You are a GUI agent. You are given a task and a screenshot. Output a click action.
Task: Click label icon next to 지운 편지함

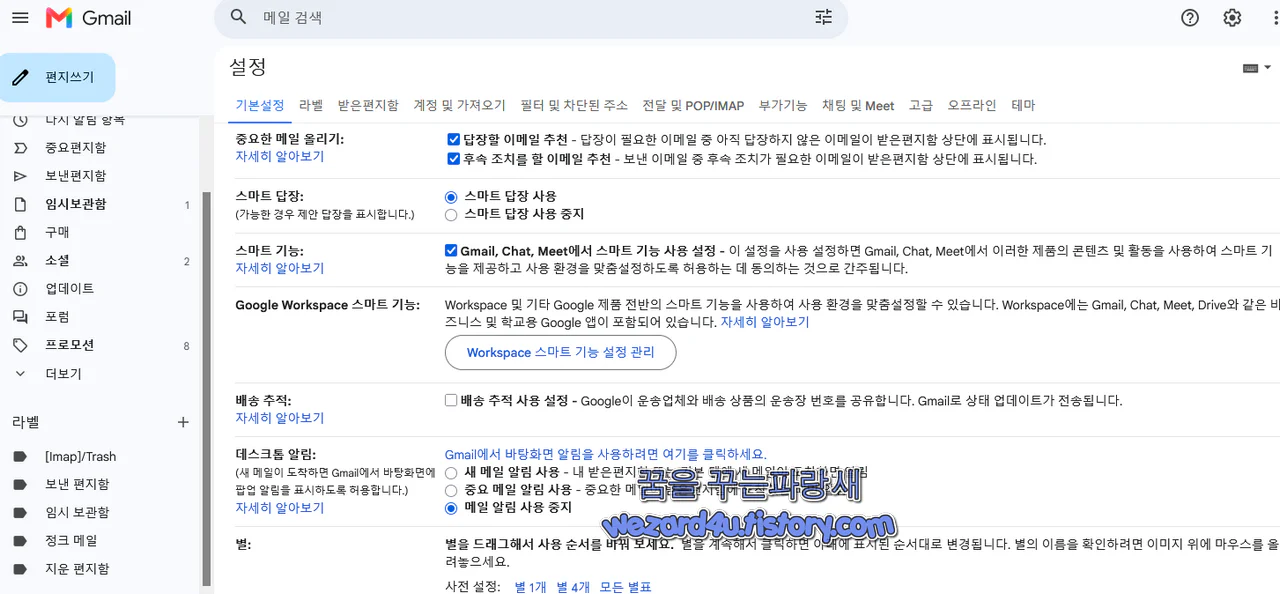click(x=20, y=568)
